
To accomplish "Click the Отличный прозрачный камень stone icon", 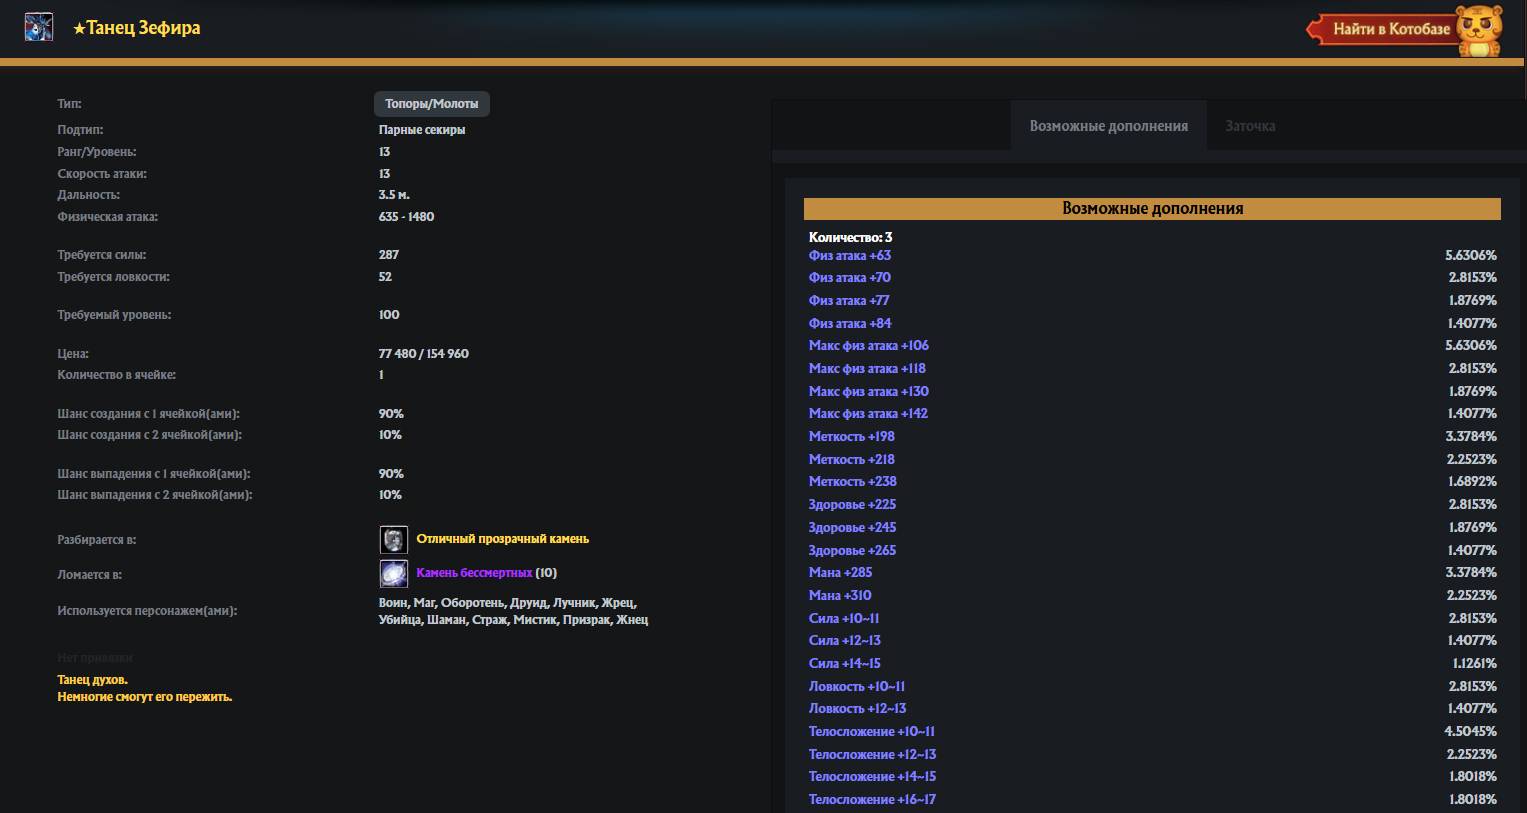I will [394, 540].
